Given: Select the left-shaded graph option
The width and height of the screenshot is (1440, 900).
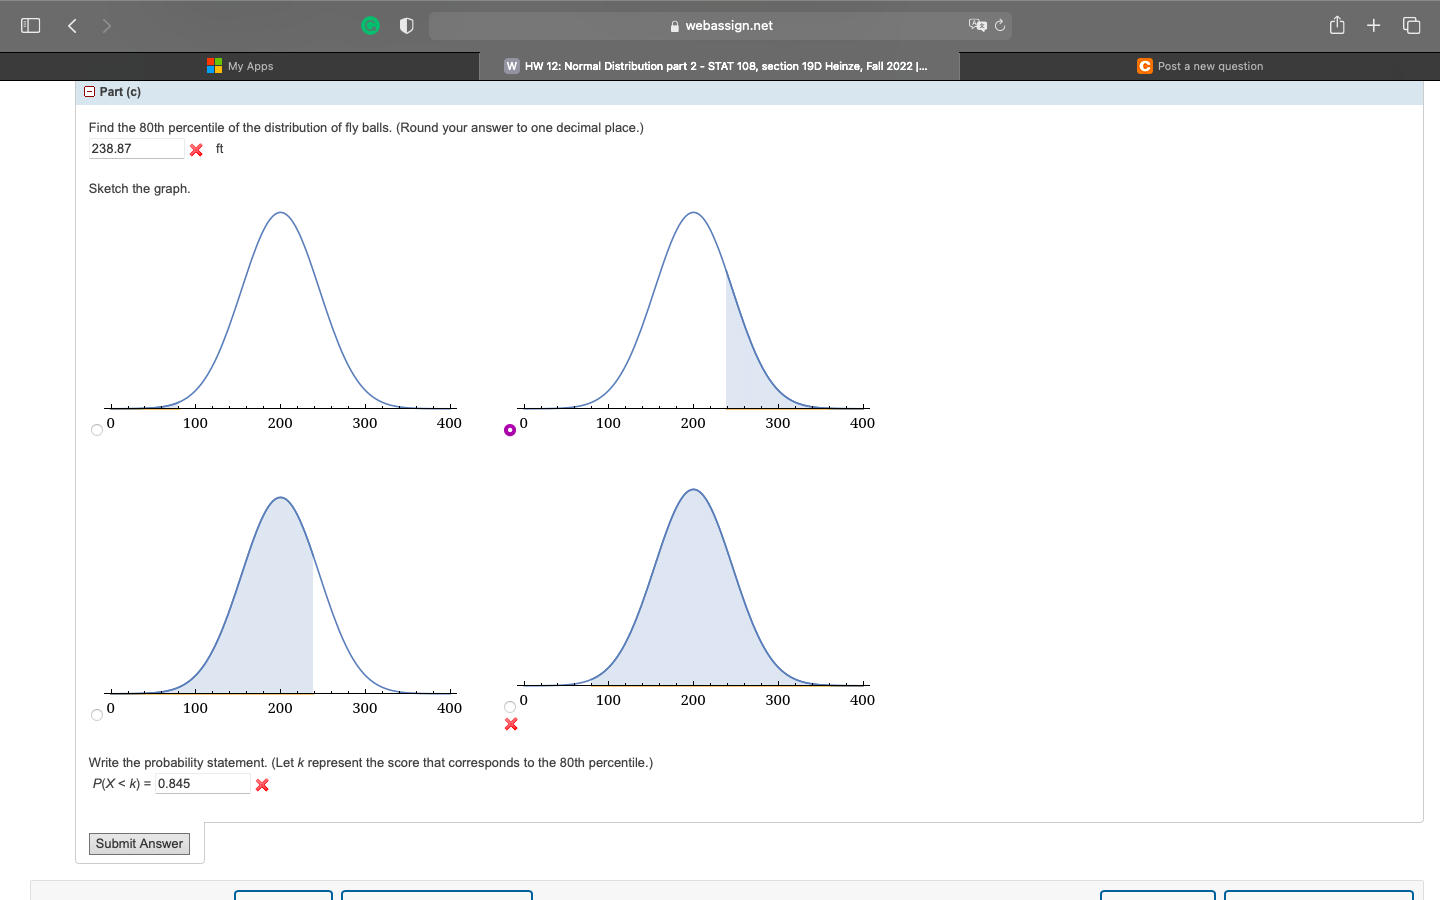Looking at the screenshot, I should (97, 715).
